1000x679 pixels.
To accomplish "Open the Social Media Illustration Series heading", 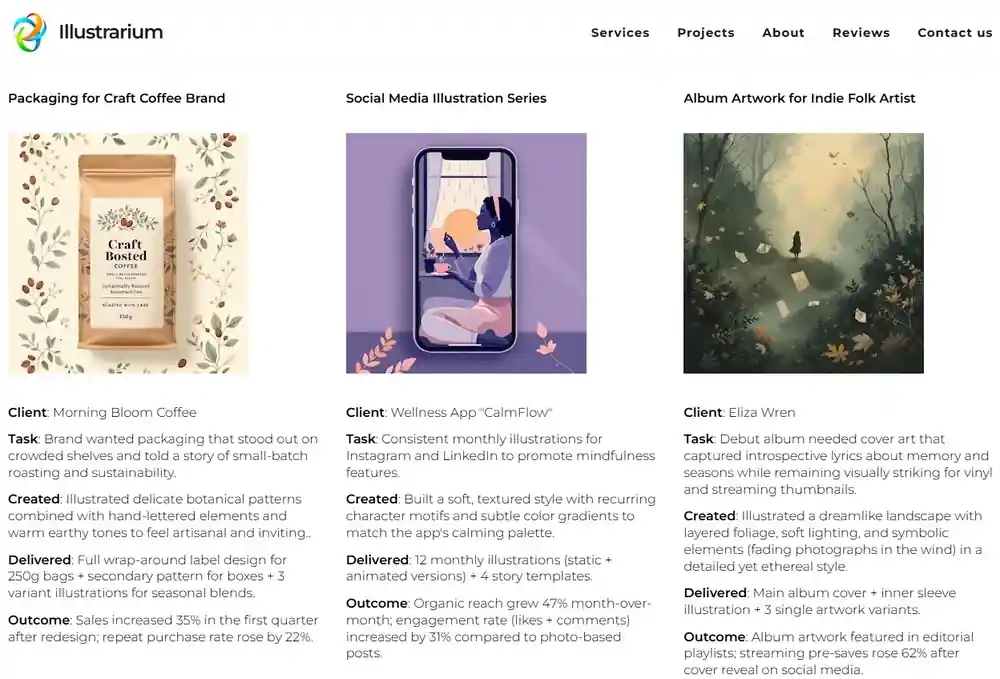I will coord(446,98).
